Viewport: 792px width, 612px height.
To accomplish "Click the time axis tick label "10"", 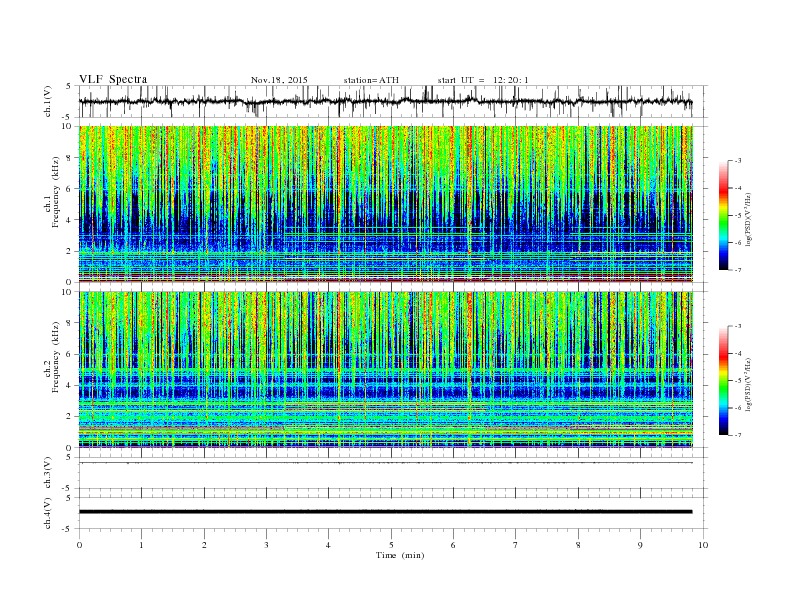I will [x=703, y=545].
